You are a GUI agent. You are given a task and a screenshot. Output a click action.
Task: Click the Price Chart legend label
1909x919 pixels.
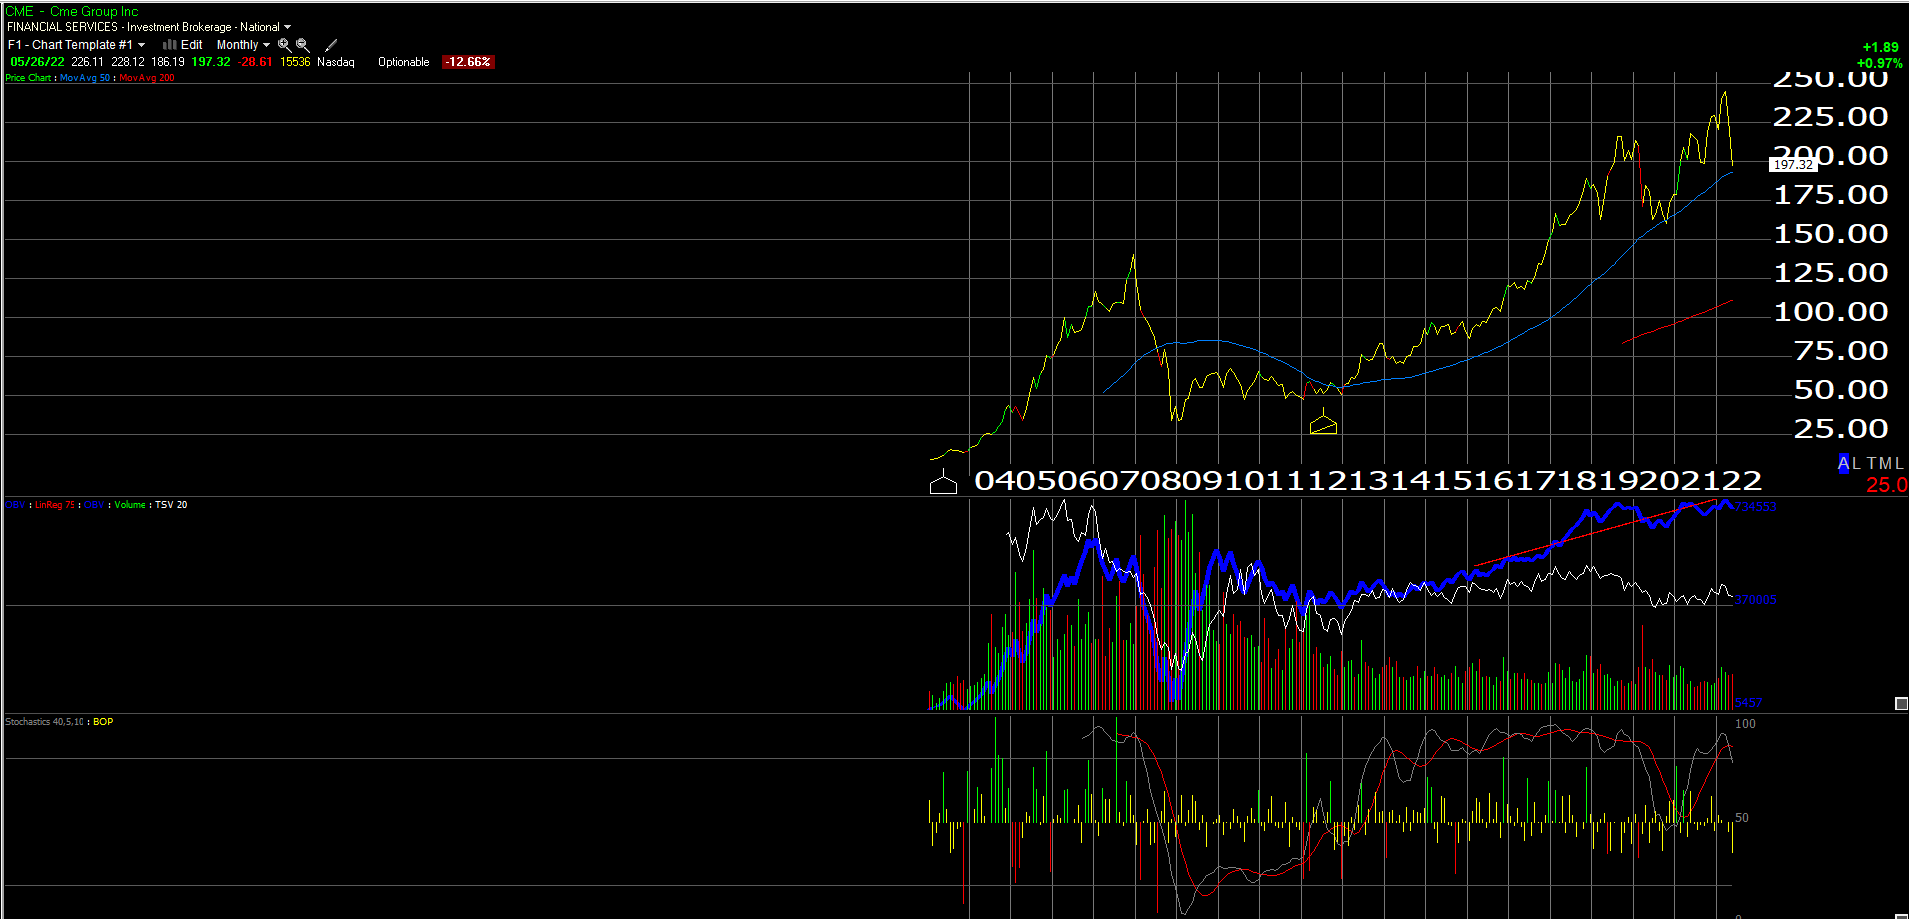tap(28, 78)
